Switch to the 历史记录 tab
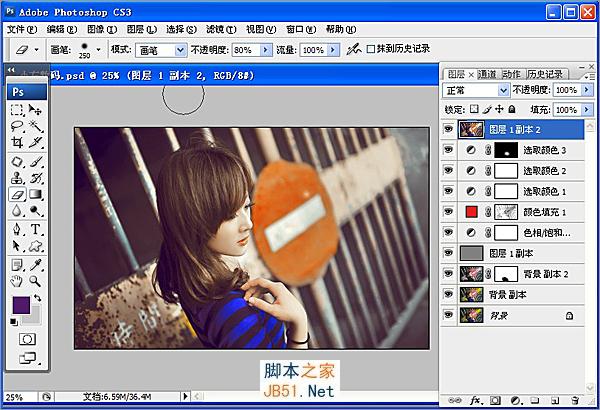This screenshot has width=600, height=410. pos(545,74)
